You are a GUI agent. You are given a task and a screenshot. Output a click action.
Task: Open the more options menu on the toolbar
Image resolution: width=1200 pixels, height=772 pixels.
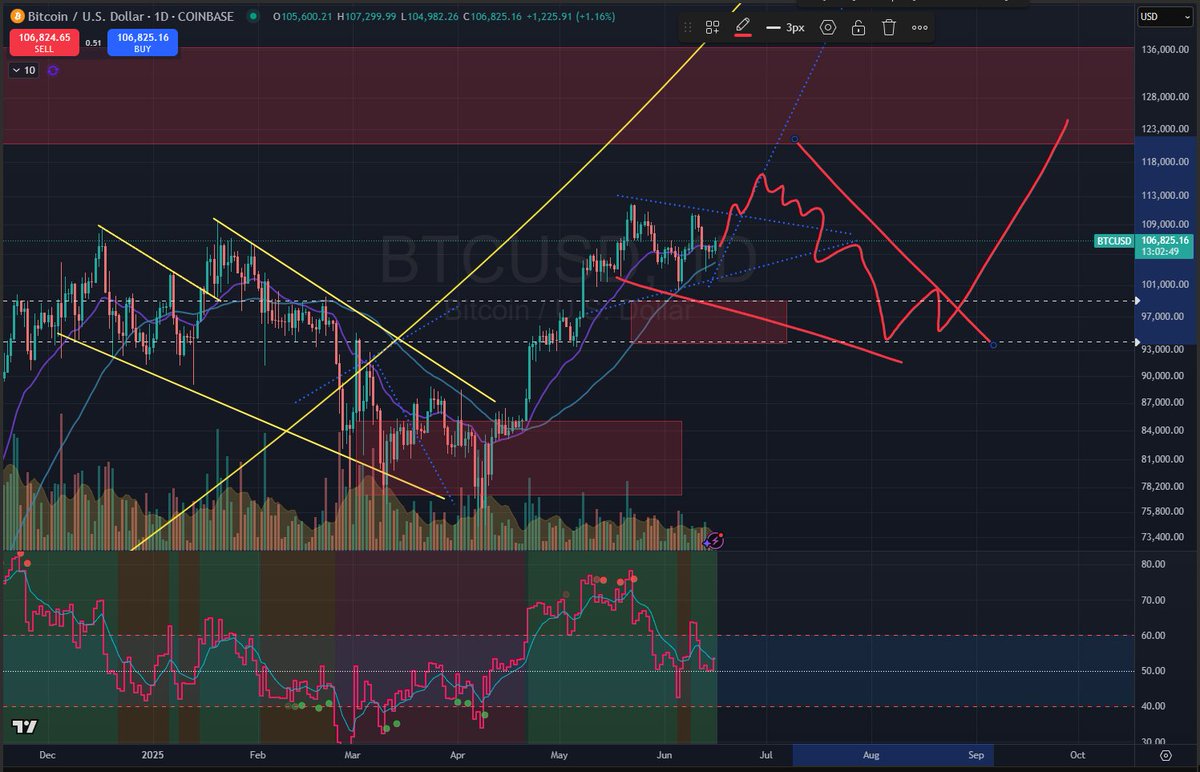[920, 27]
